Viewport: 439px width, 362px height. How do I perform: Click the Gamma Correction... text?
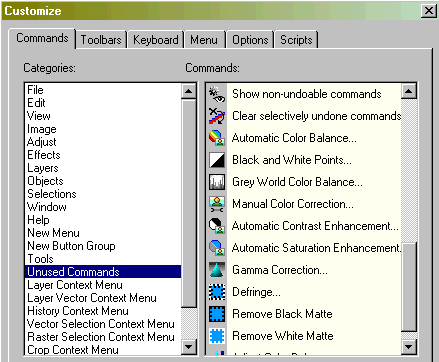click(280, 270)
